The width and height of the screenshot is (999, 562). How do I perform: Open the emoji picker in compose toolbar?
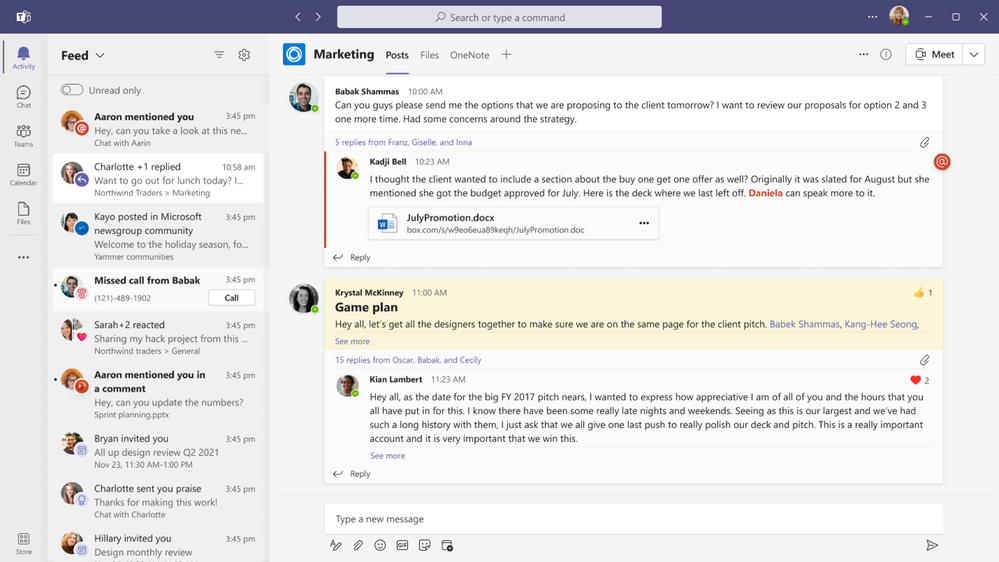tap(380, 545)
